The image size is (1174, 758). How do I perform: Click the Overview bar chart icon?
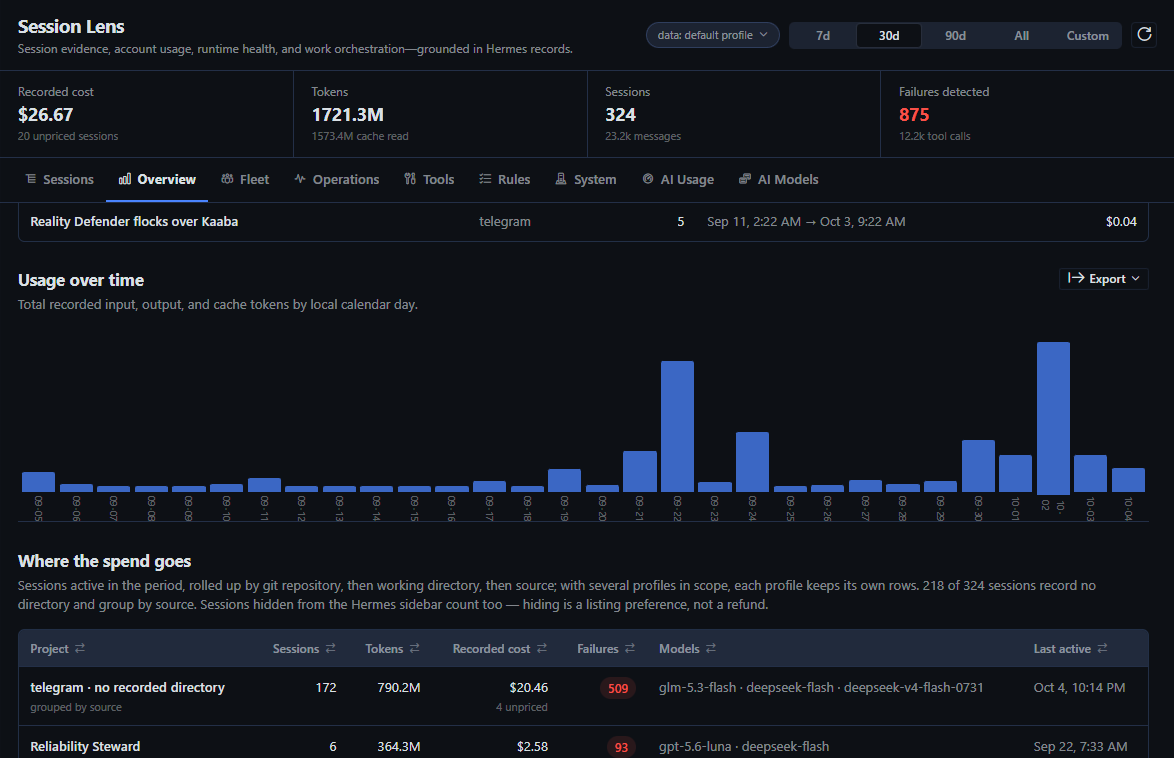tap(125, 179)
